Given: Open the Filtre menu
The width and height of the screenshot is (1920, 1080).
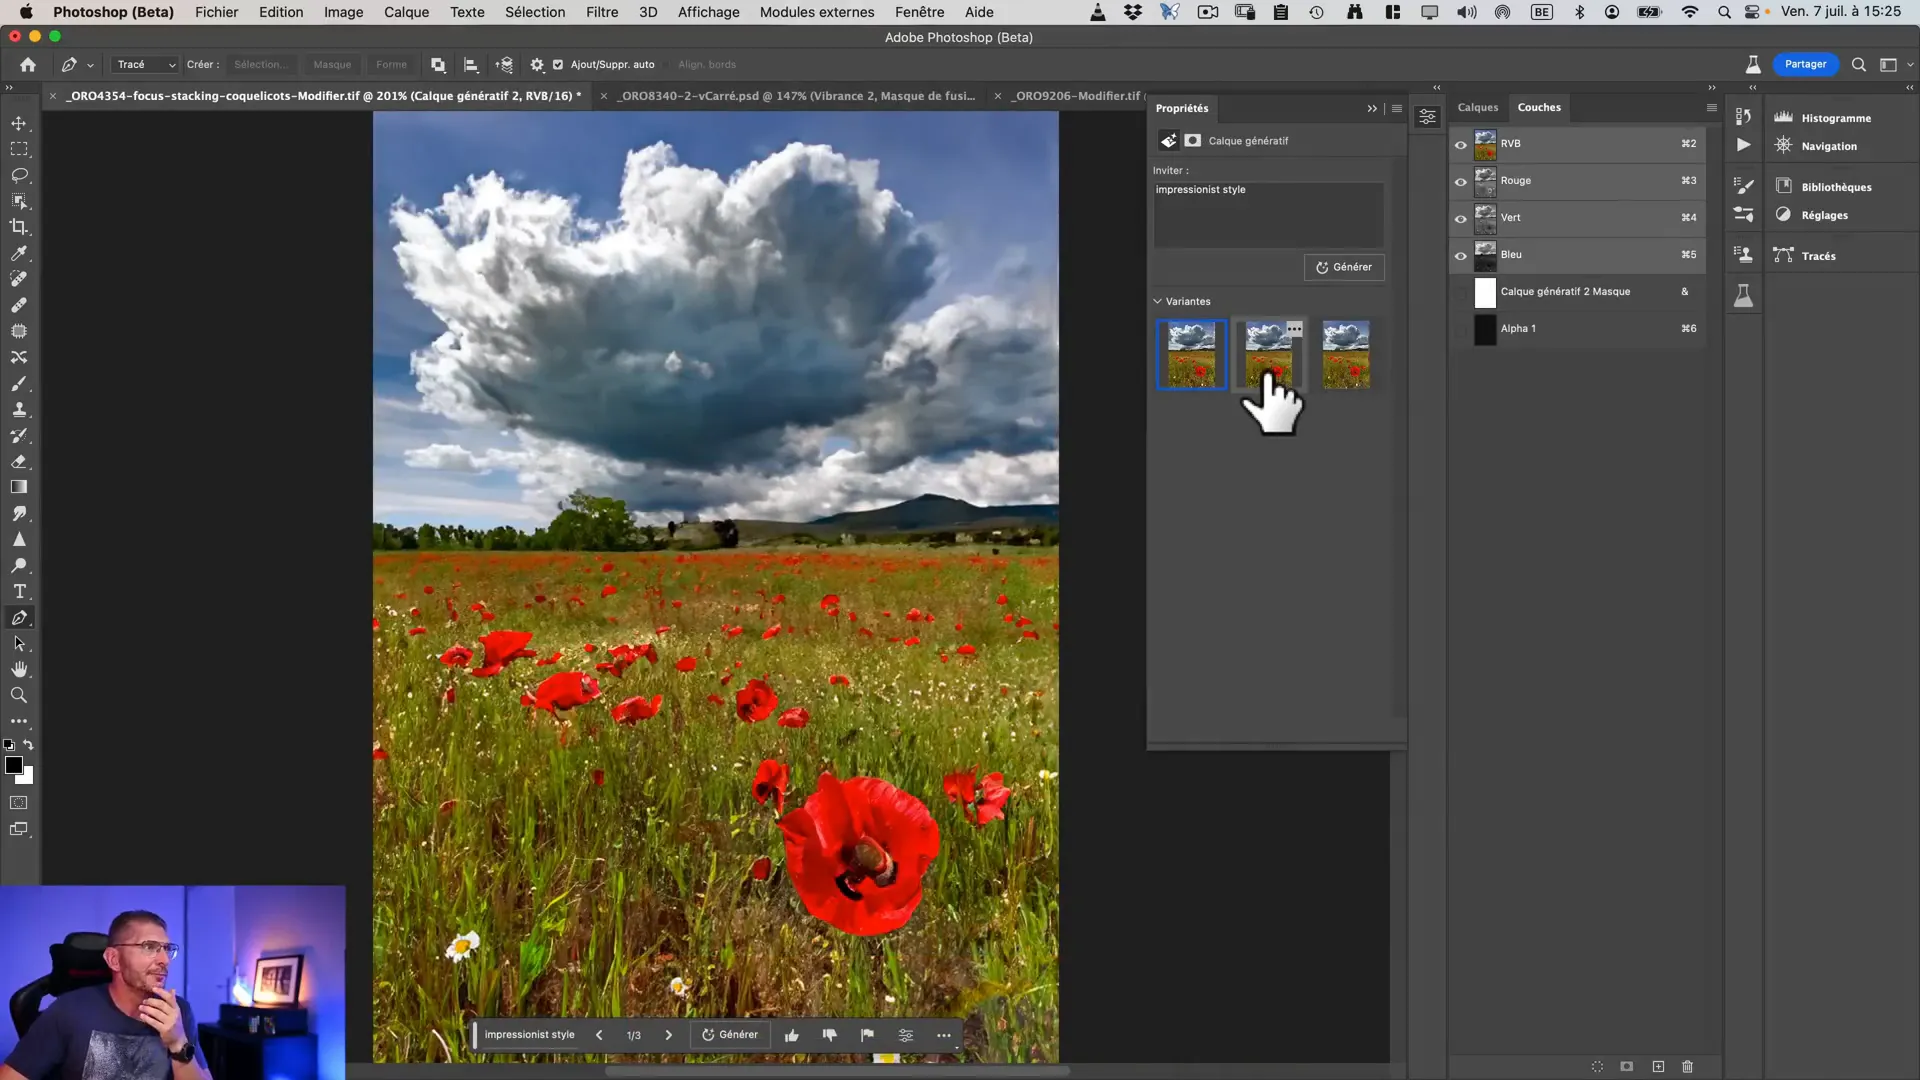Looking at the screenshot, I should [x=602, y=12].
